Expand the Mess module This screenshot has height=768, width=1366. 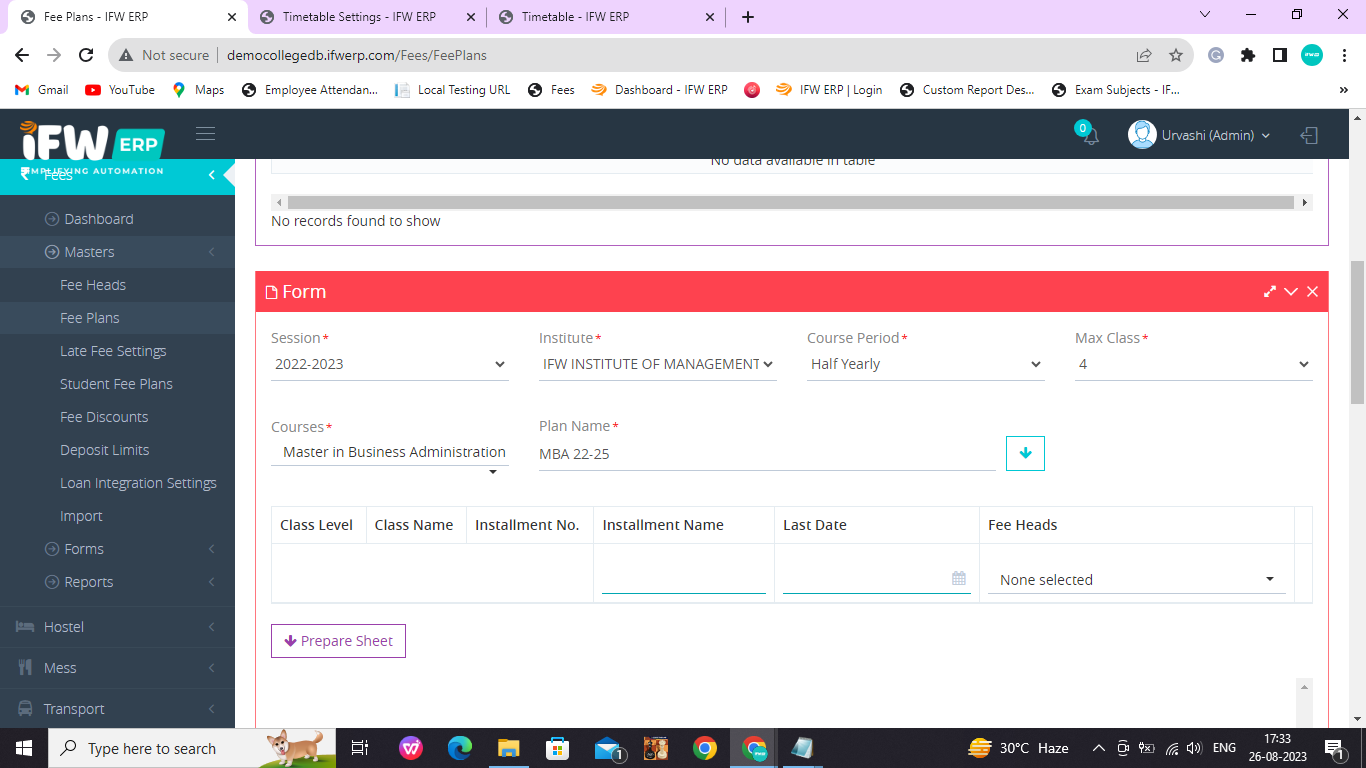click(117, 668)
